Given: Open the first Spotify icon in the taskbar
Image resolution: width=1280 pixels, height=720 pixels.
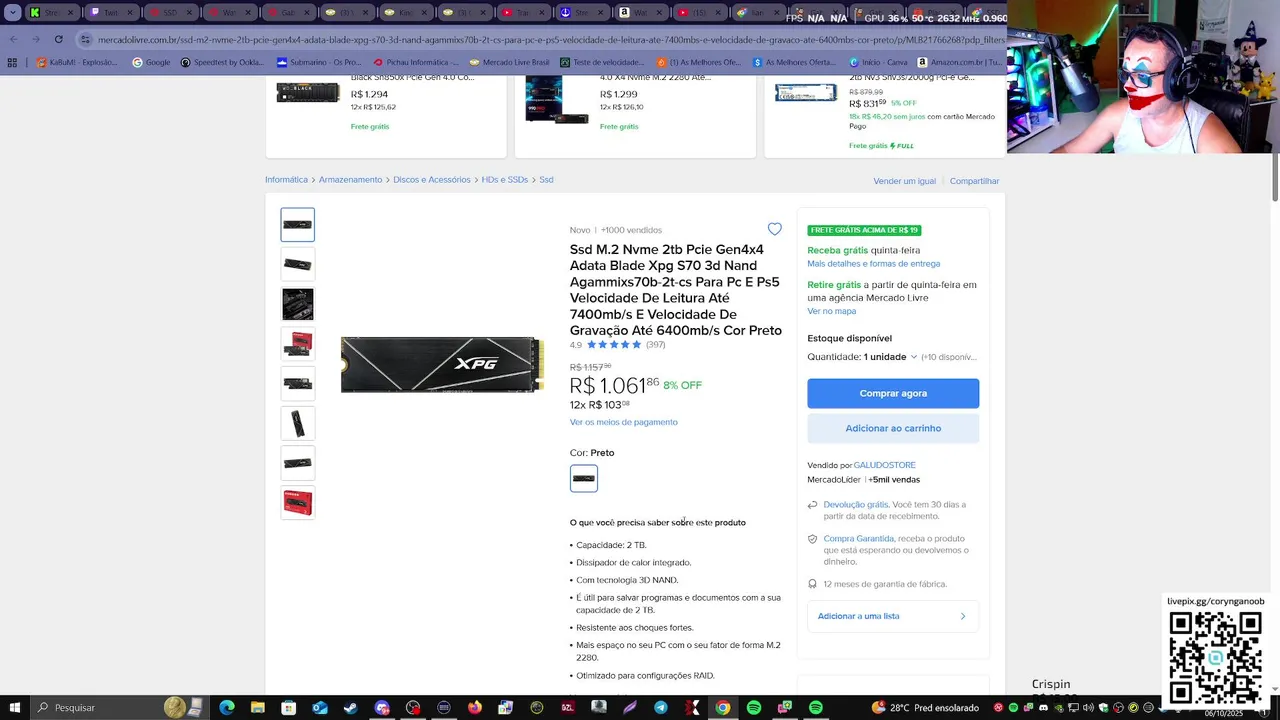Looking at the screenshot, I should [x=754, y=707].
